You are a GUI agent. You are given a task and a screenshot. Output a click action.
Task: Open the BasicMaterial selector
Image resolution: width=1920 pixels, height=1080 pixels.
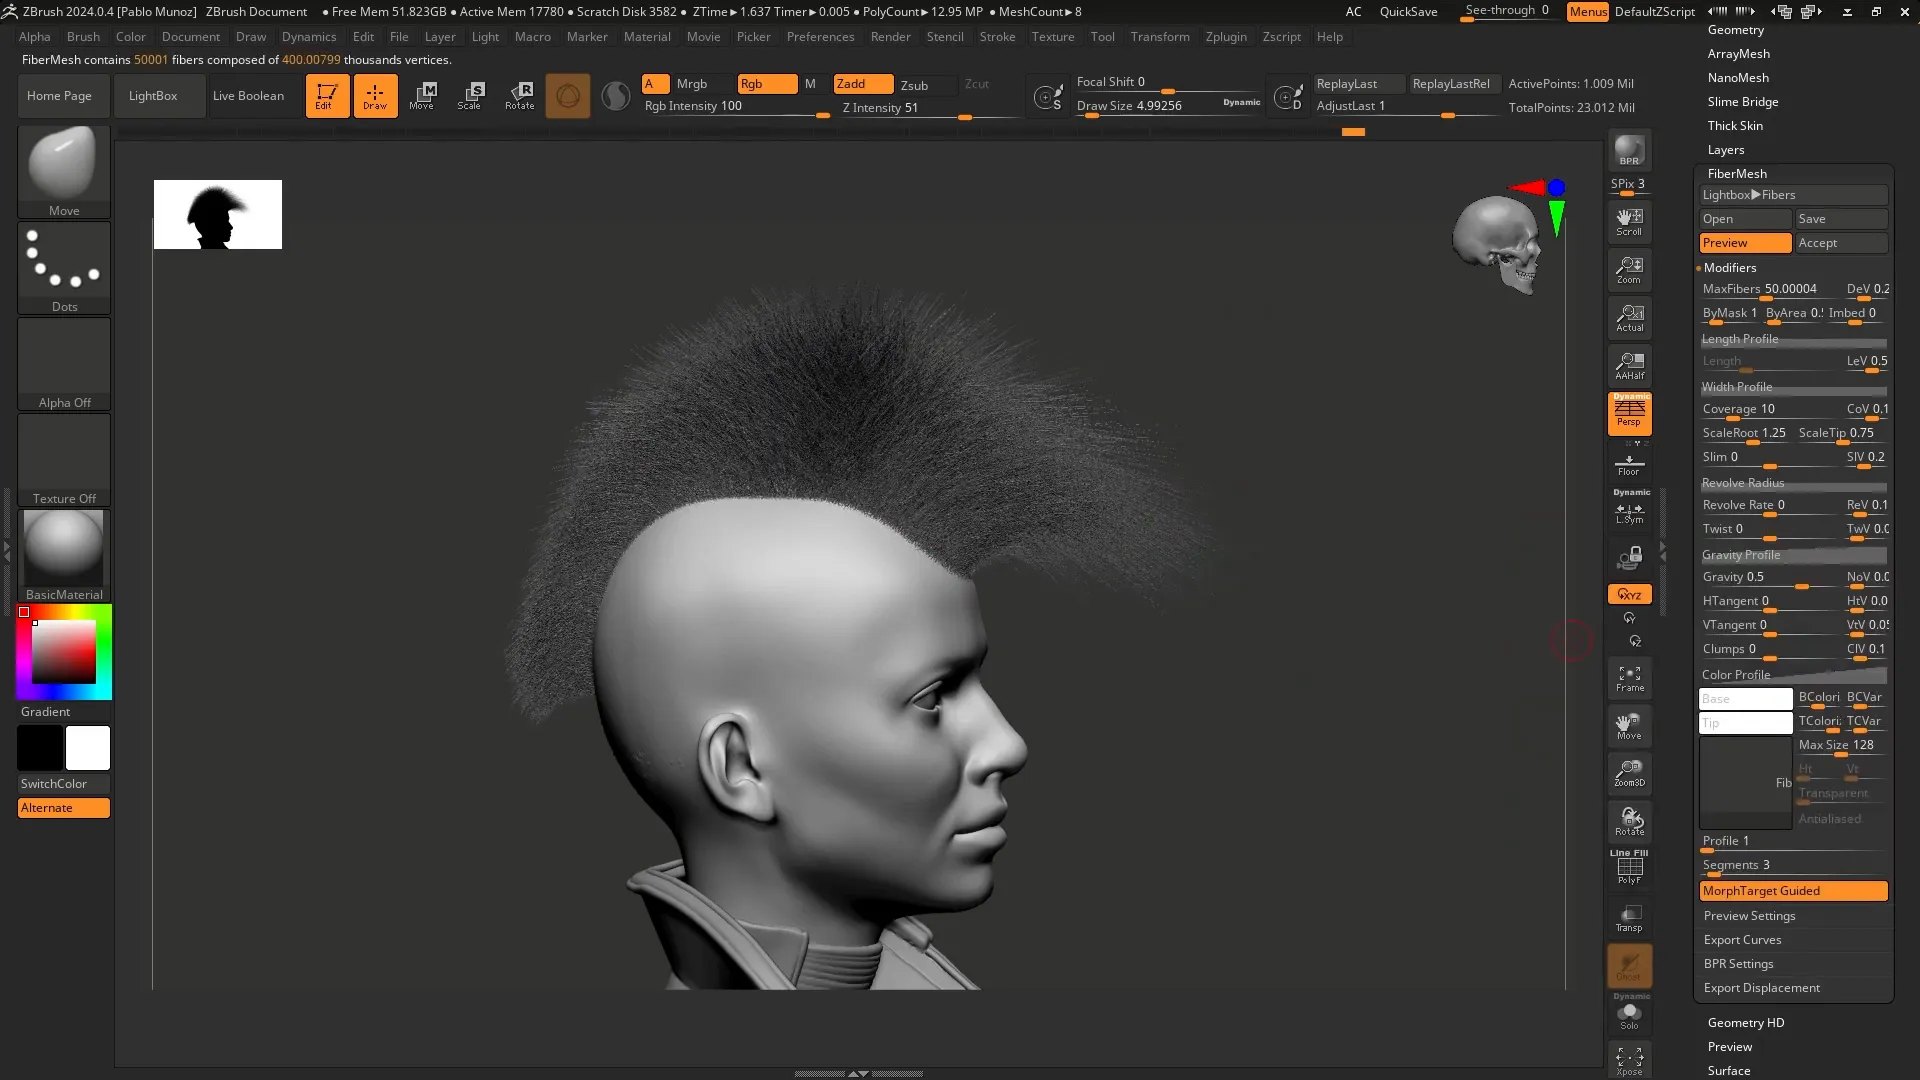pos(64,555)
